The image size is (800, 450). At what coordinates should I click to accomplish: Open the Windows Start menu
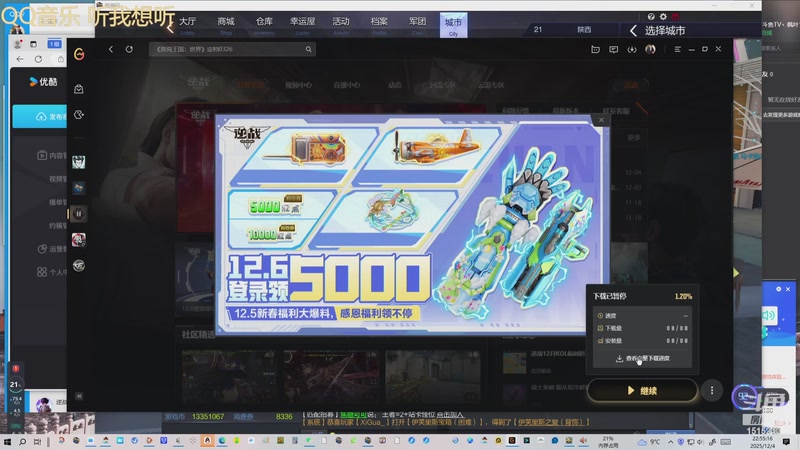coord(7,441)
